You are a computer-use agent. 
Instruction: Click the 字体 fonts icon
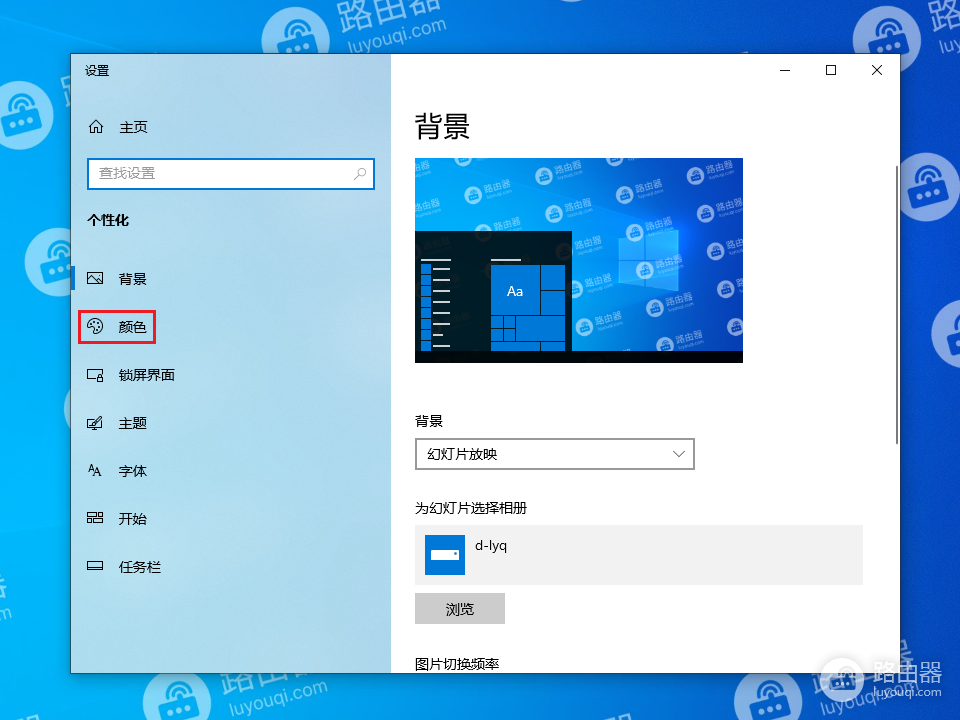pos(95,470)
